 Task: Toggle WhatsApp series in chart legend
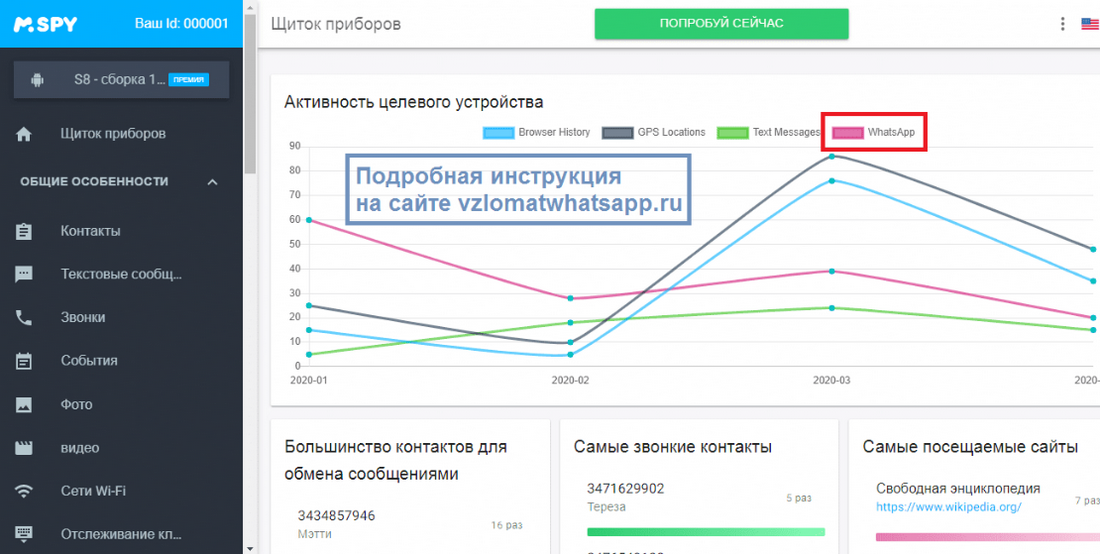873,132
